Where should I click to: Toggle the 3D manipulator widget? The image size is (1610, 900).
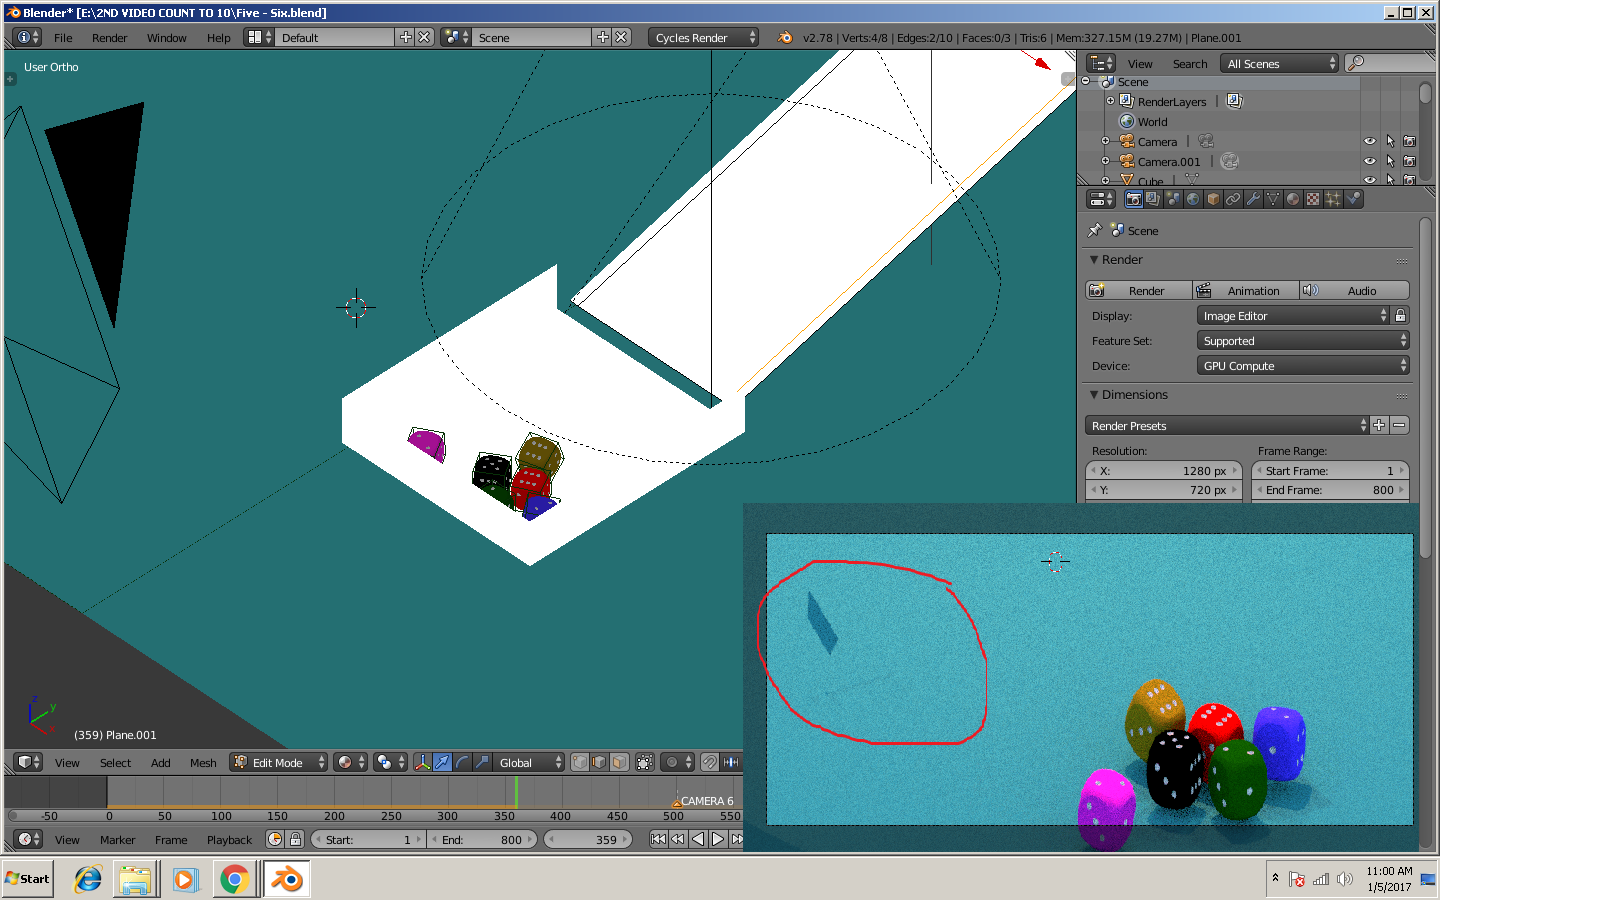pyautogui.click(x=422, y=762)
